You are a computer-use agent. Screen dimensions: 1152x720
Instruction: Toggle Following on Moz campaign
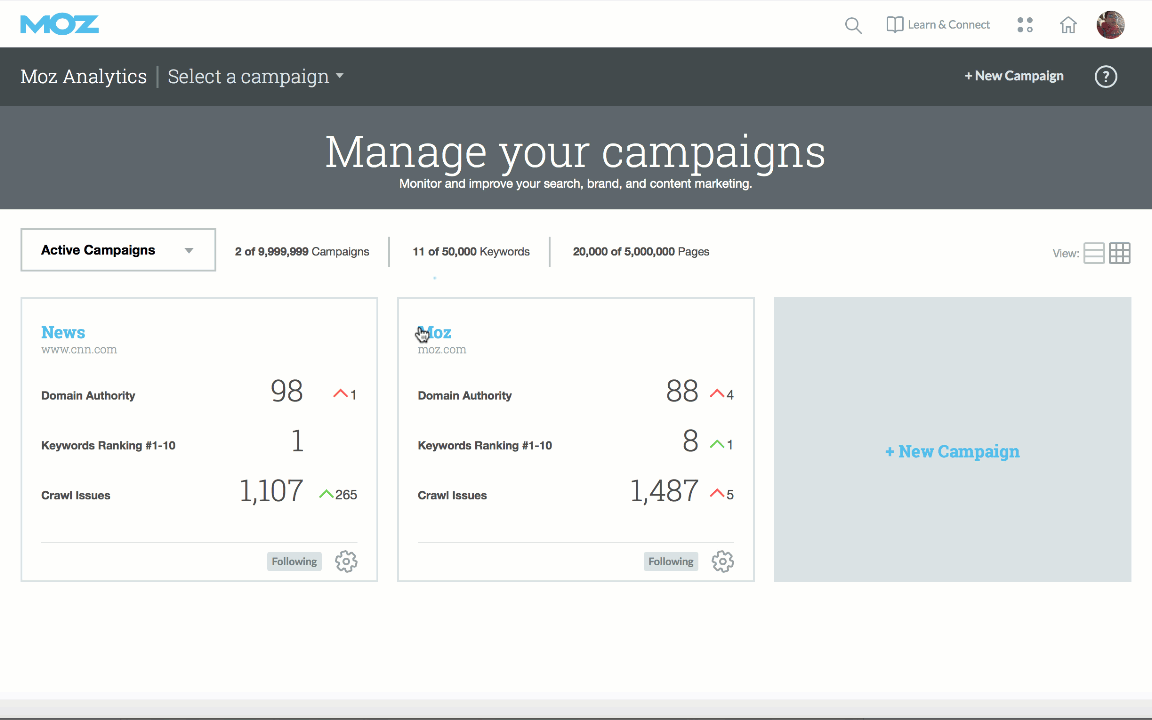670,561
